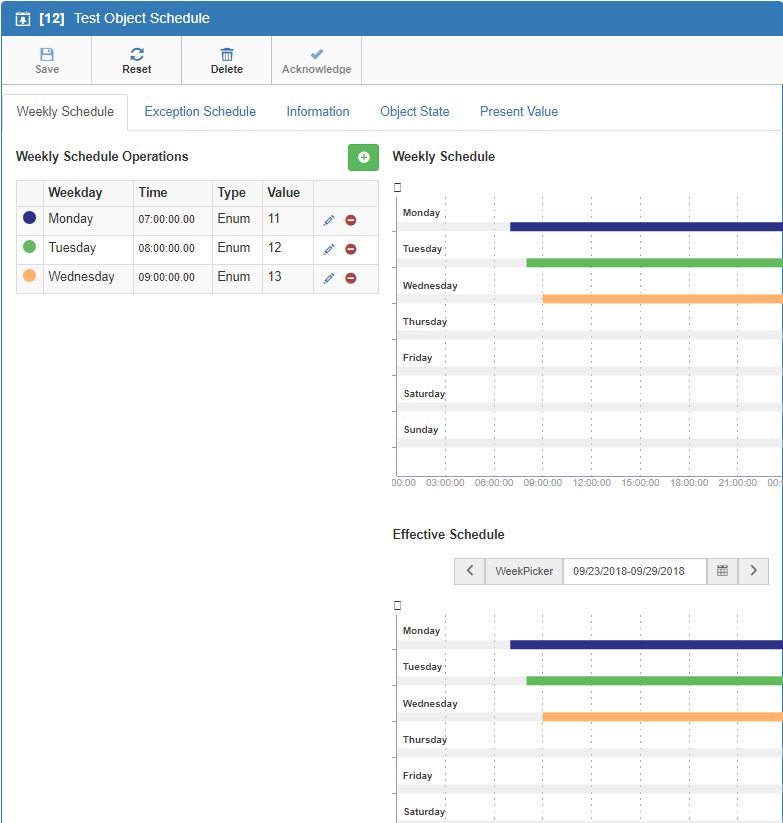Select Wednesday orange bar in Weekly Schedule chart
Viewport: 783px width, 823px height.
[x=662, y=299]
